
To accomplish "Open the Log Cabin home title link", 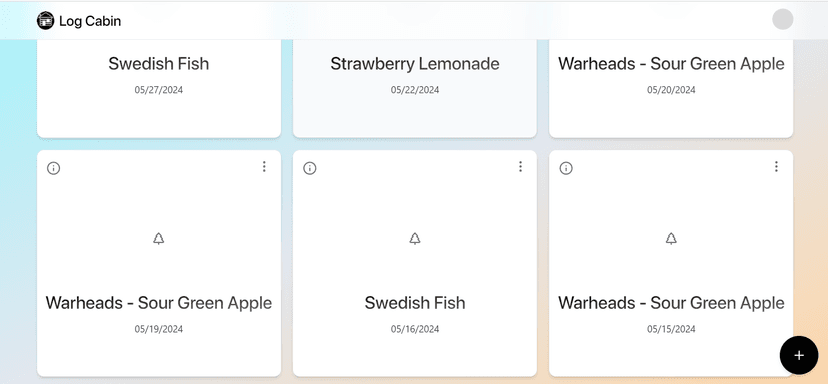I will [90, 21].
